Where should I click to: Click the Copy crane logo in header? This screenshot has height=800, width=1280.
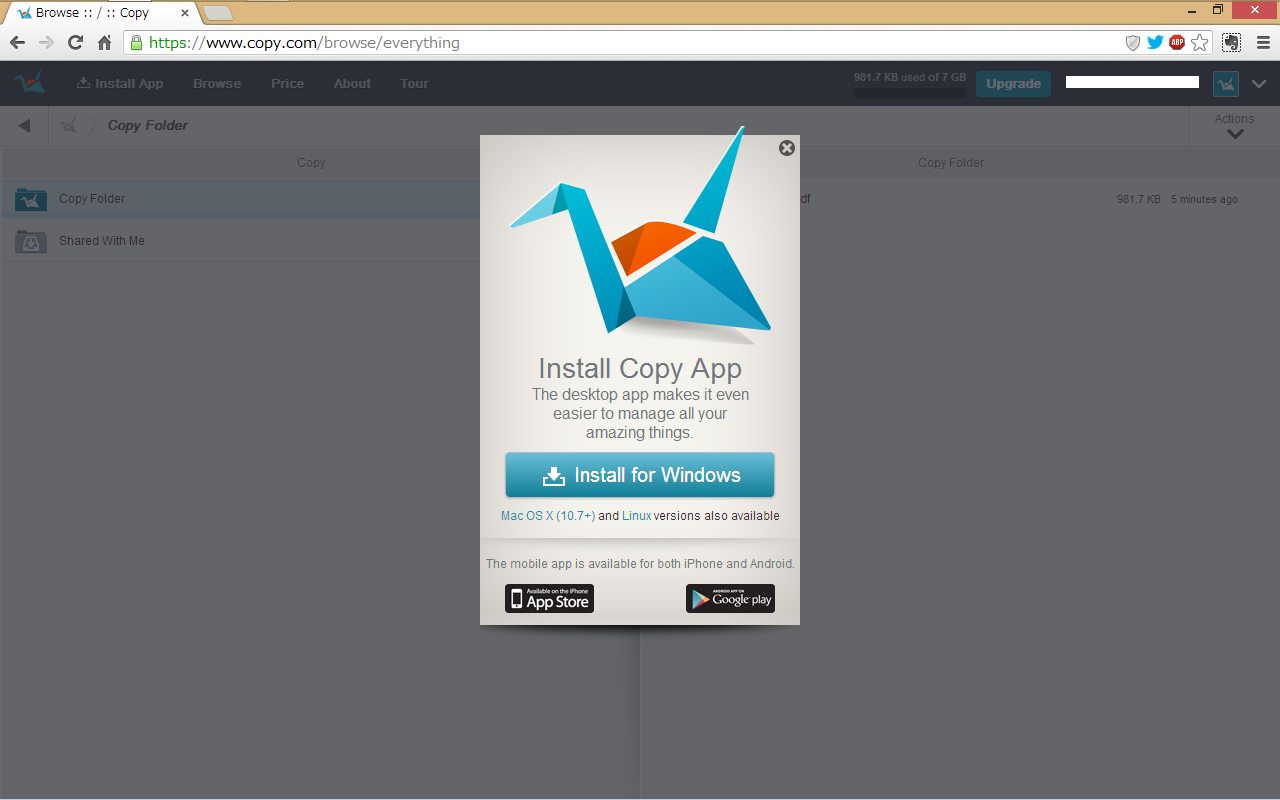coord(30,83)
